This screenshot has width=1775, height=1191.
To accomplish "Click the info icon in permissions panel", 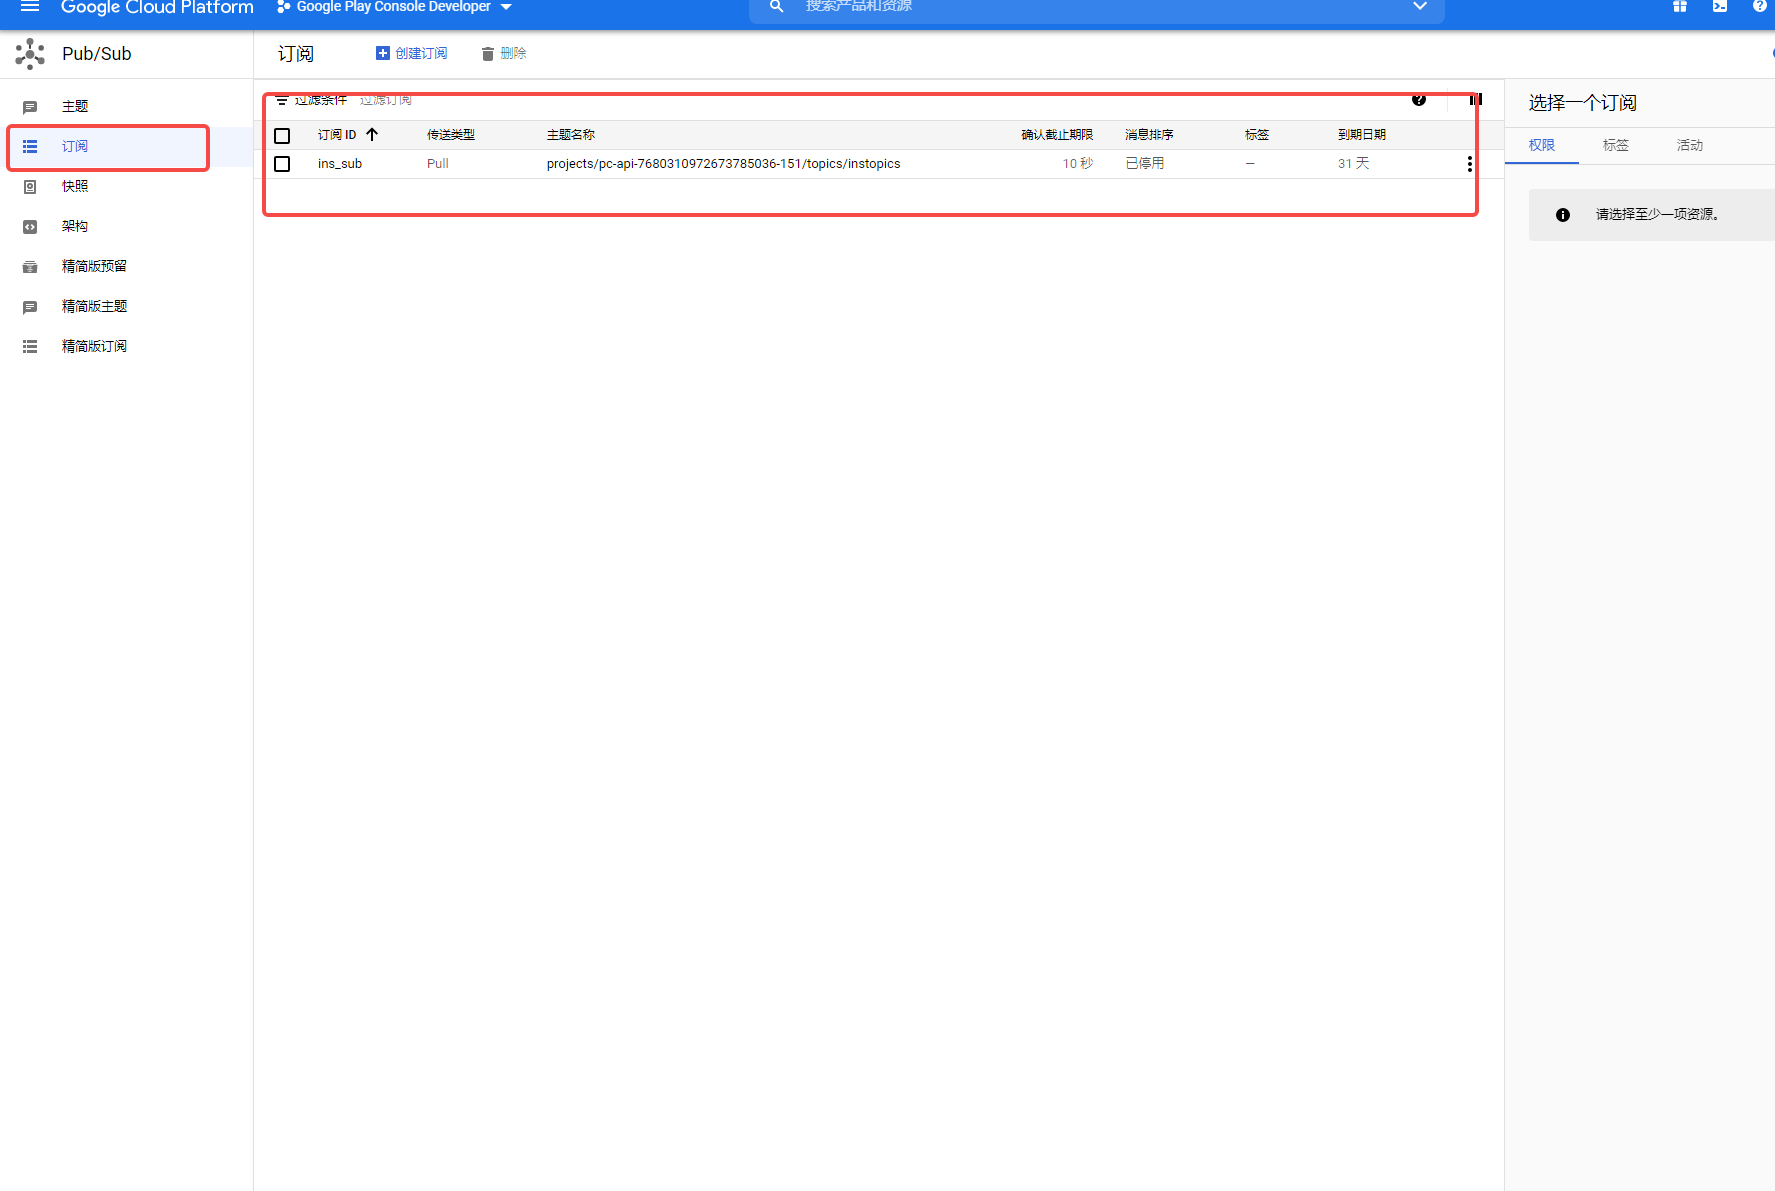I will (x=1563, y=215).
